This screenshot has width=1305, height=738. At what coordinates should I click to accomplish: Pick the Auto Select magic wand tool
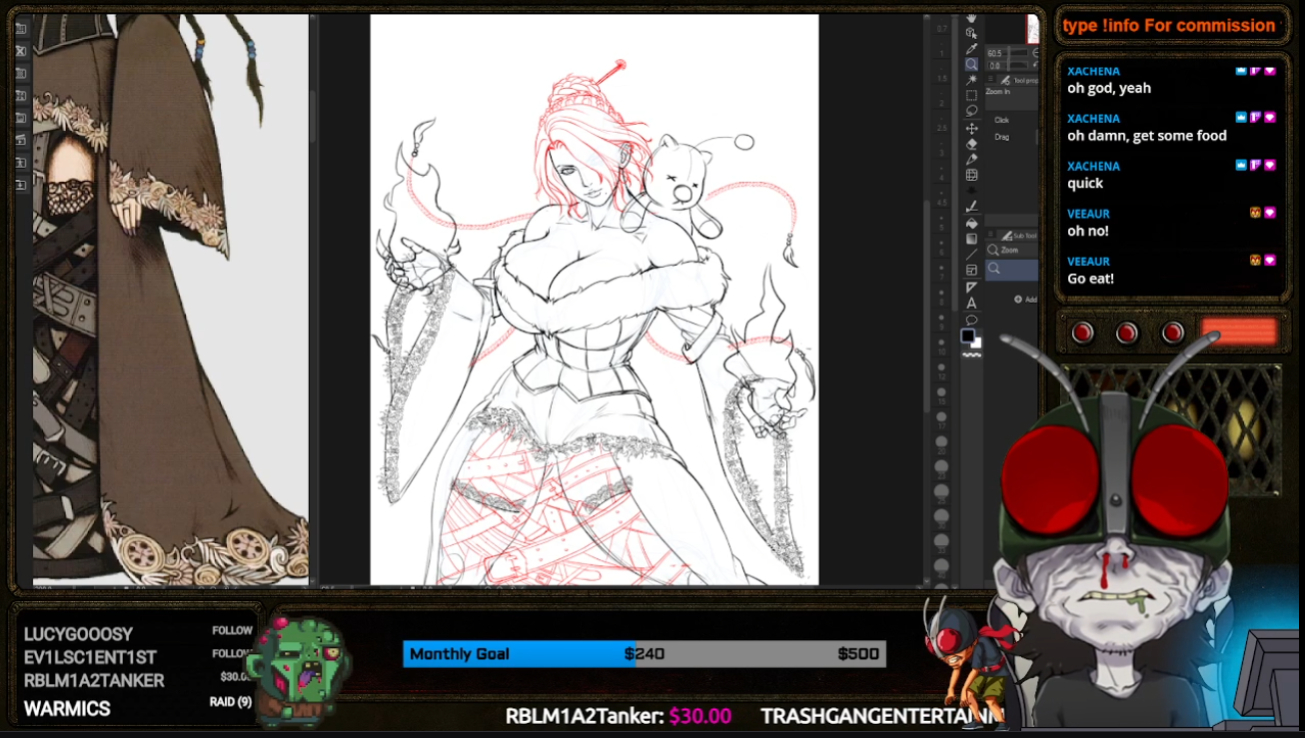pyautogui.click(x=971, y=80)
